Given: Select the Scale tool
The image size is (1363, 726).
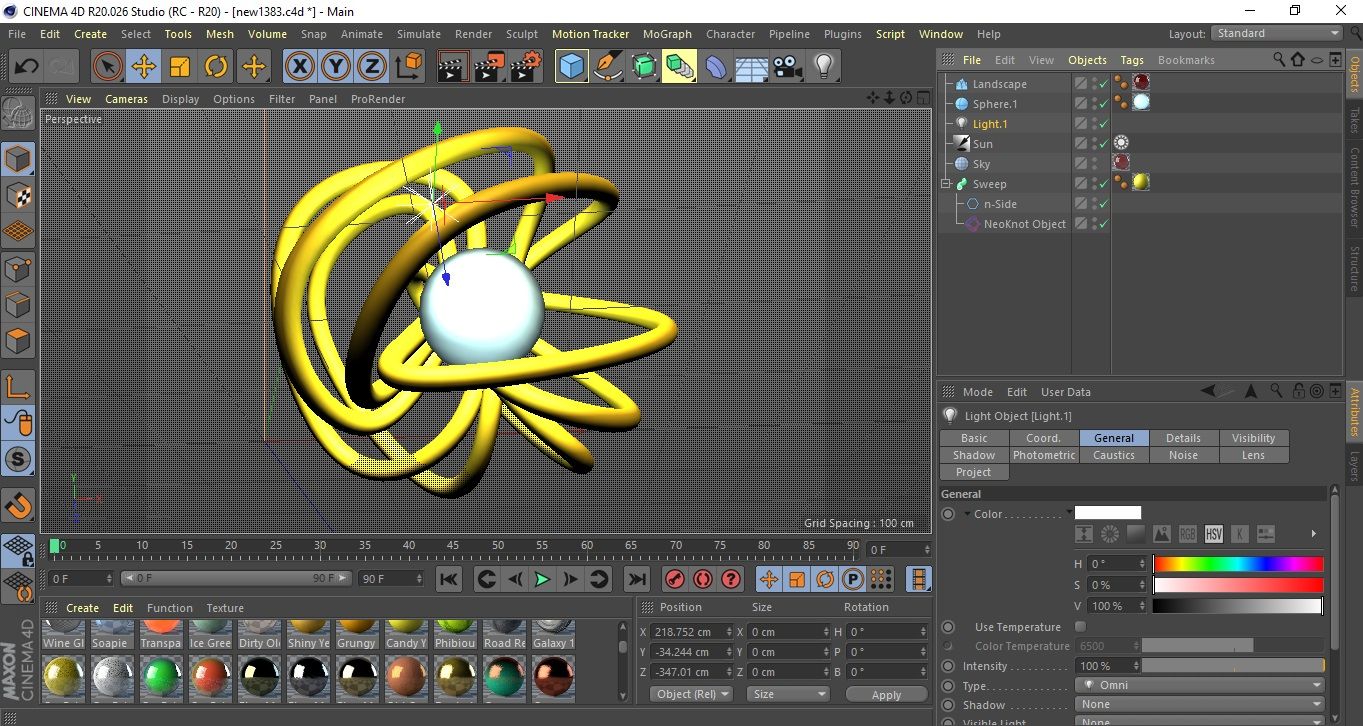Looking at the screenshot, I should [180, 67].
